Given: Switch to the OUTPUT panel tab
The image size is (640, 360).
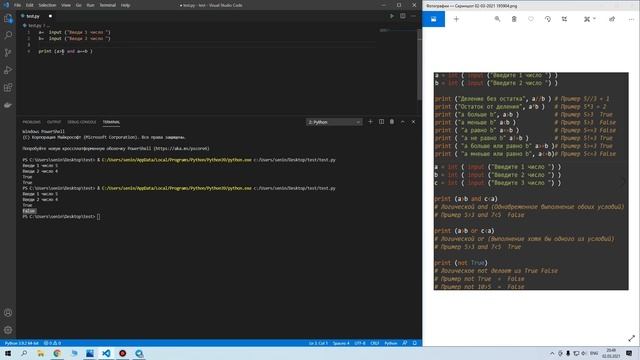Looking at the screenshot, I should (54, 122).
